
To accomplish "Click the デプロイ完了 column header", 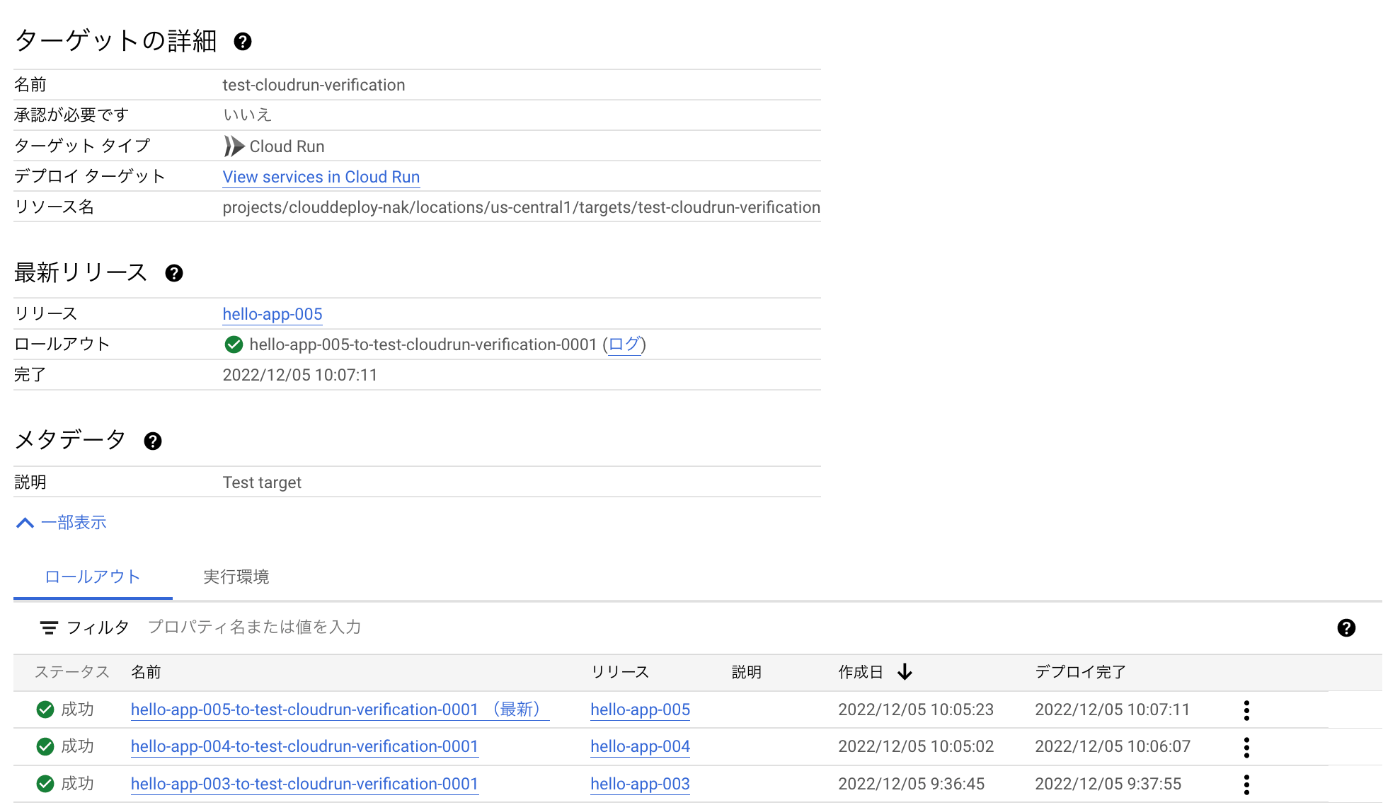I will (1081, 672).
